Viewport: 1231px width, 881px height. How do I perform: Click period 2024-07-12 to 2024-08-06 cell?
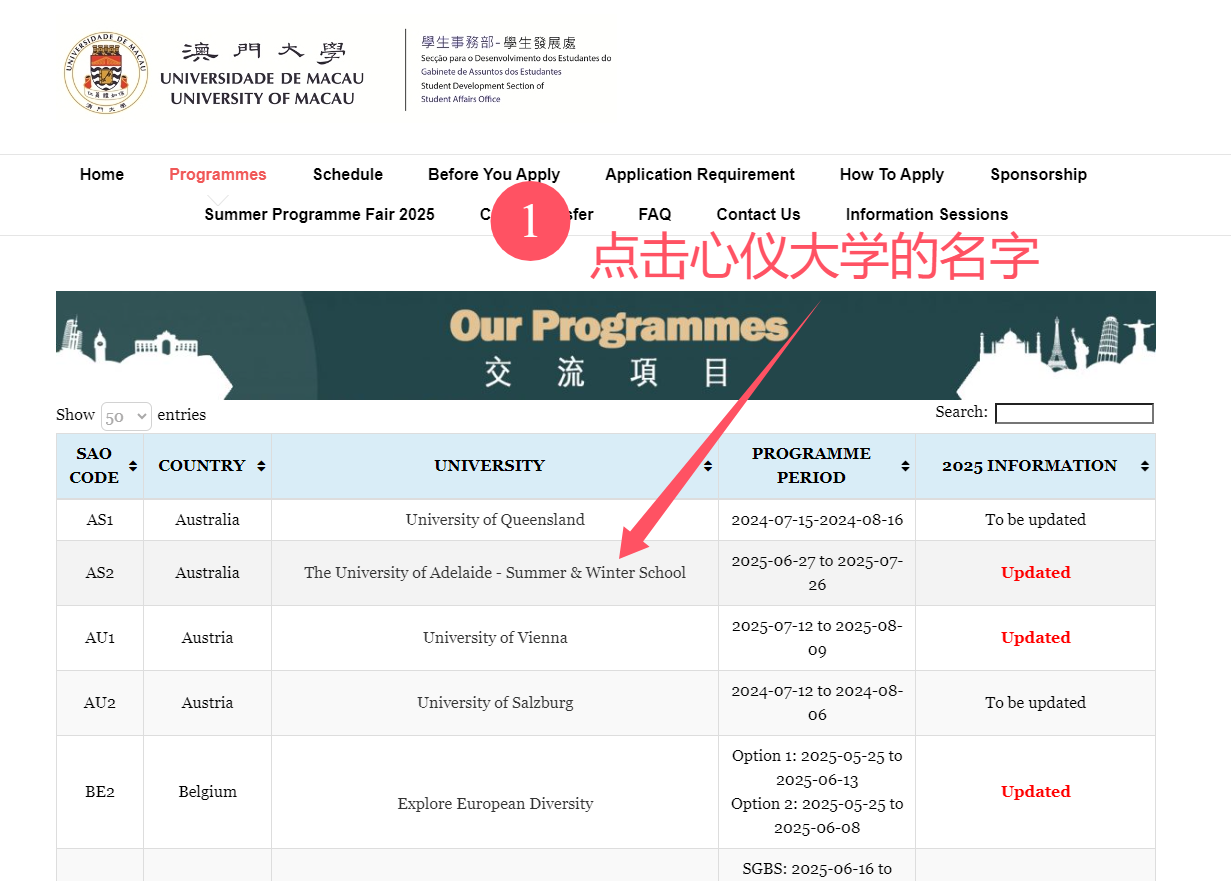817,703
